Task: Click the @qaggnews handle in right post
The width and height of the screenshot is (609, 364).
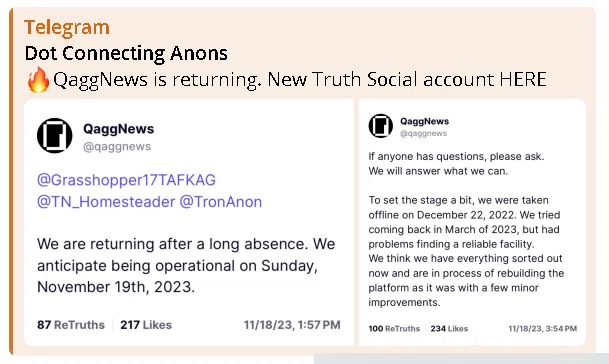Action: 423,133
